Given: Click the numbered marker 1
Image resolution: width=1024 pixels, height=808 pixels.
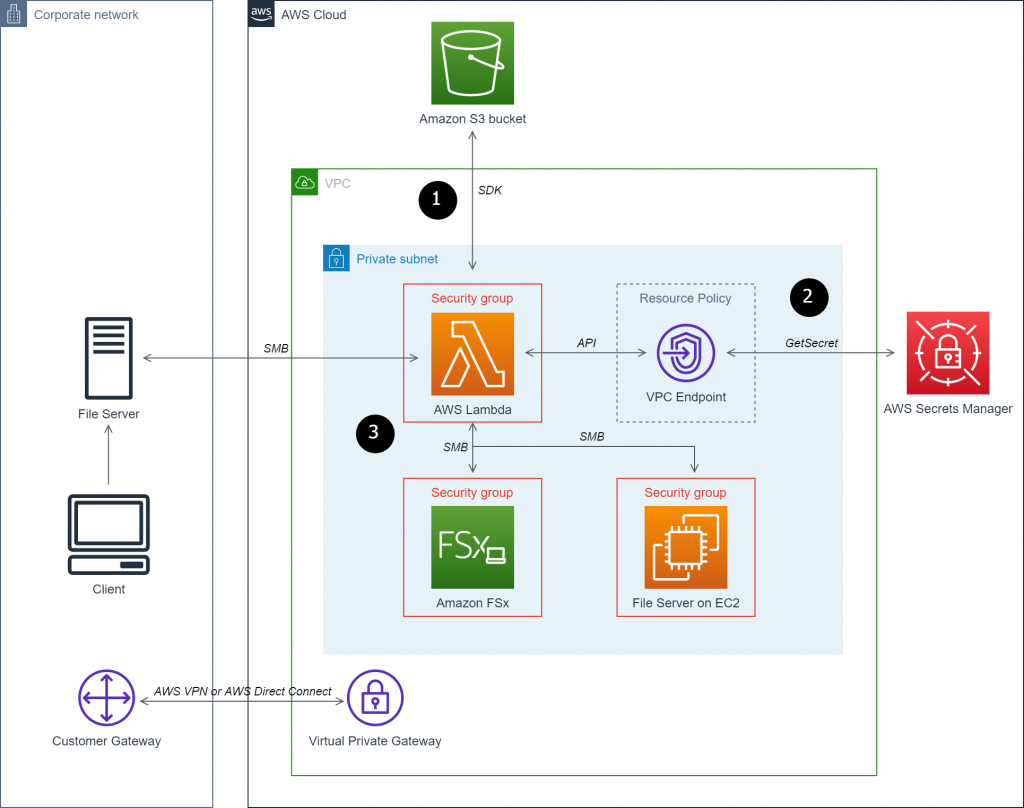Looking at the screenshot, I should coord(437,200).
